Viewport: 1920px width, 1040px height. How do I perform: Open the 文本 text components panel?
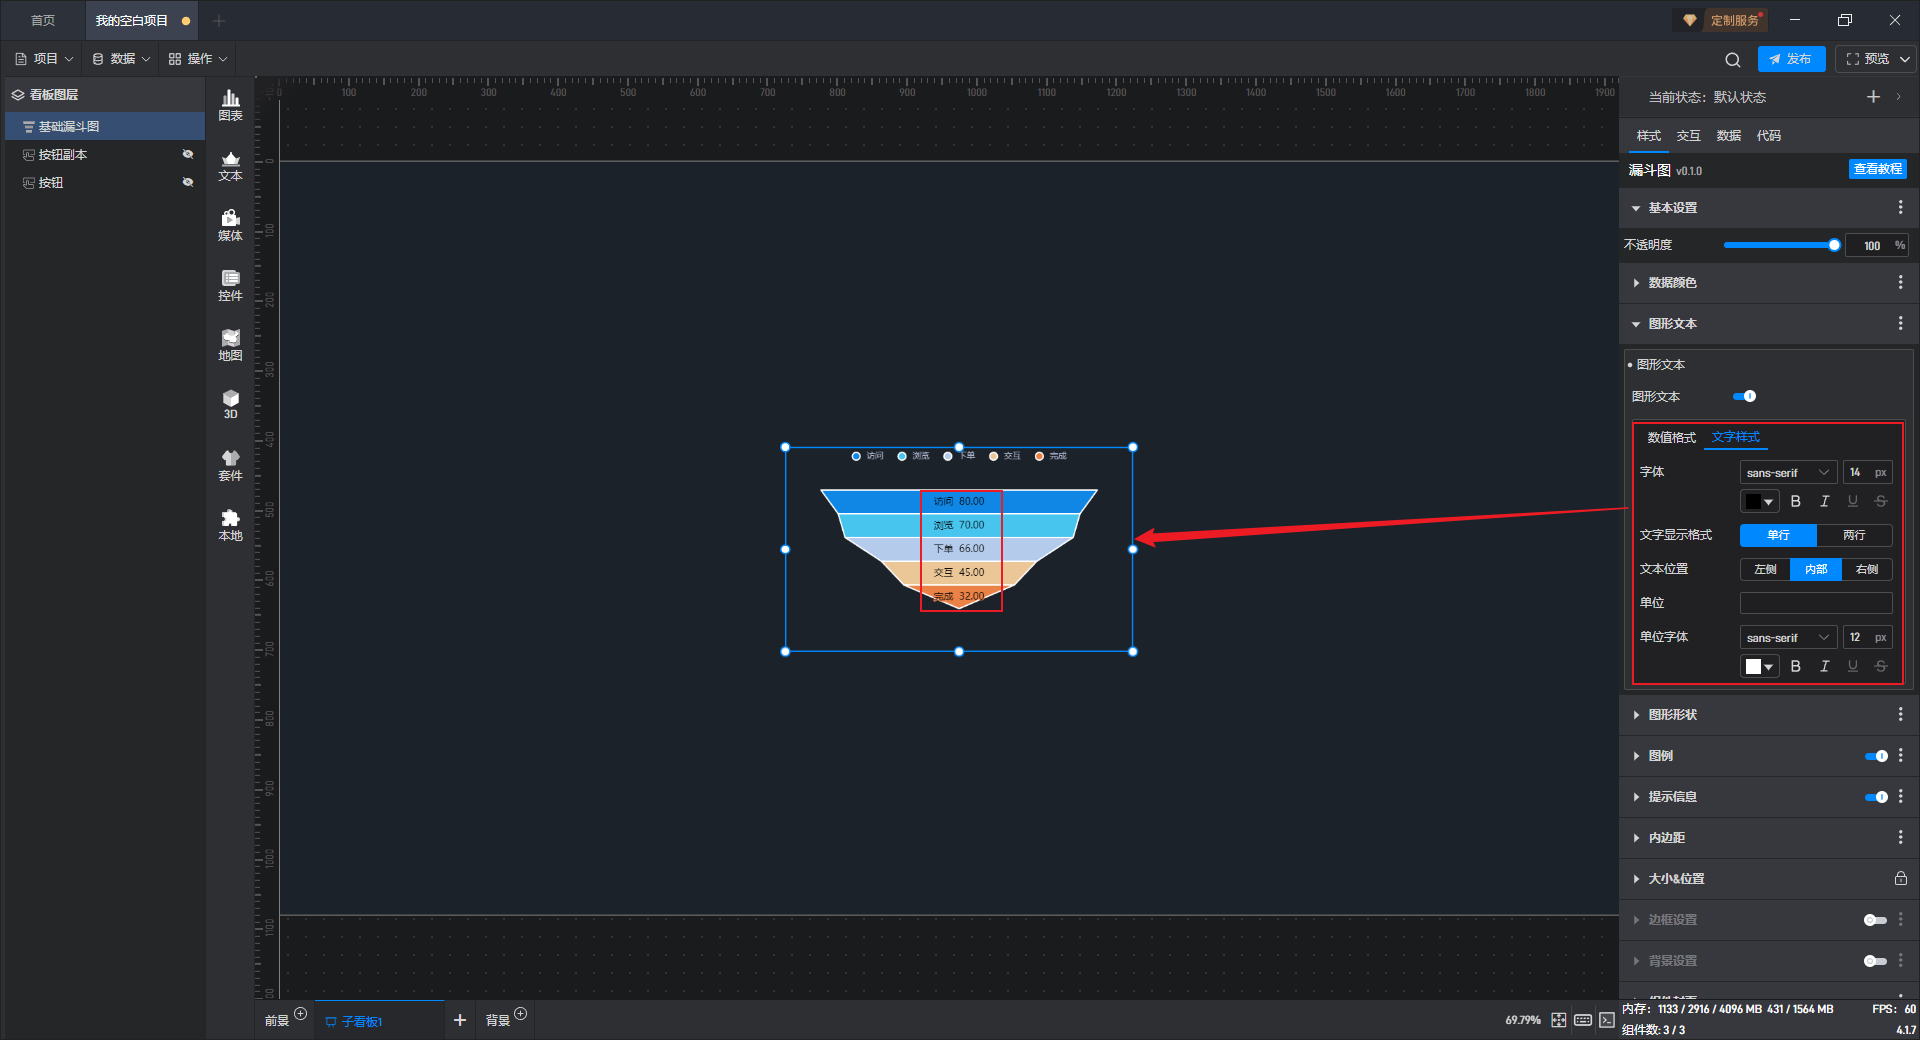point(230,166)
